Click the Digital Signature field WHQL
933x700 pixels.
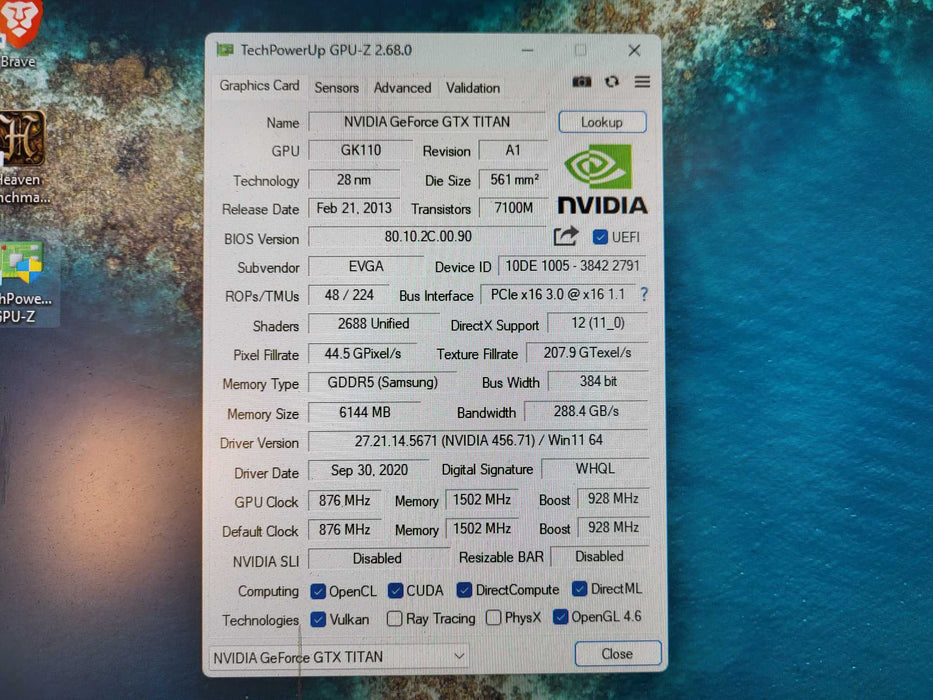[595, 468]
